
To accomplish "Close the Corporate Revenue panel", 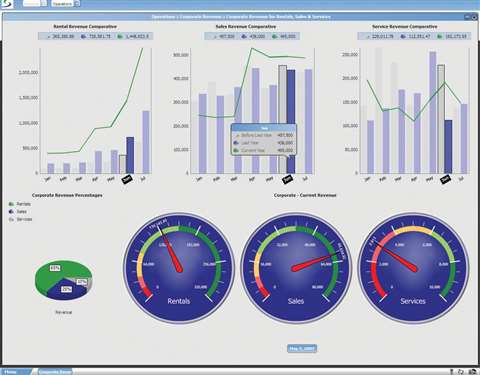I will (474, 17).
